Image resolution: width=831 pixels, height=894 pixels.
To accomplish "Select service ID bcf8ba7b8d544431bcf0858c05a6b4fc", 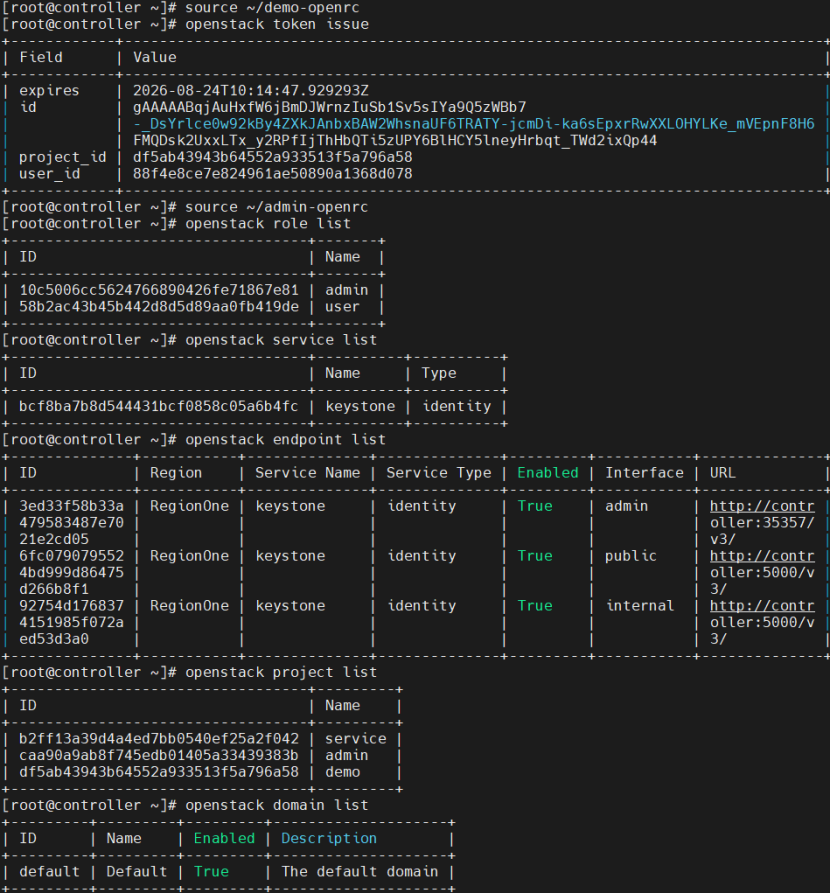I will 159,407.
